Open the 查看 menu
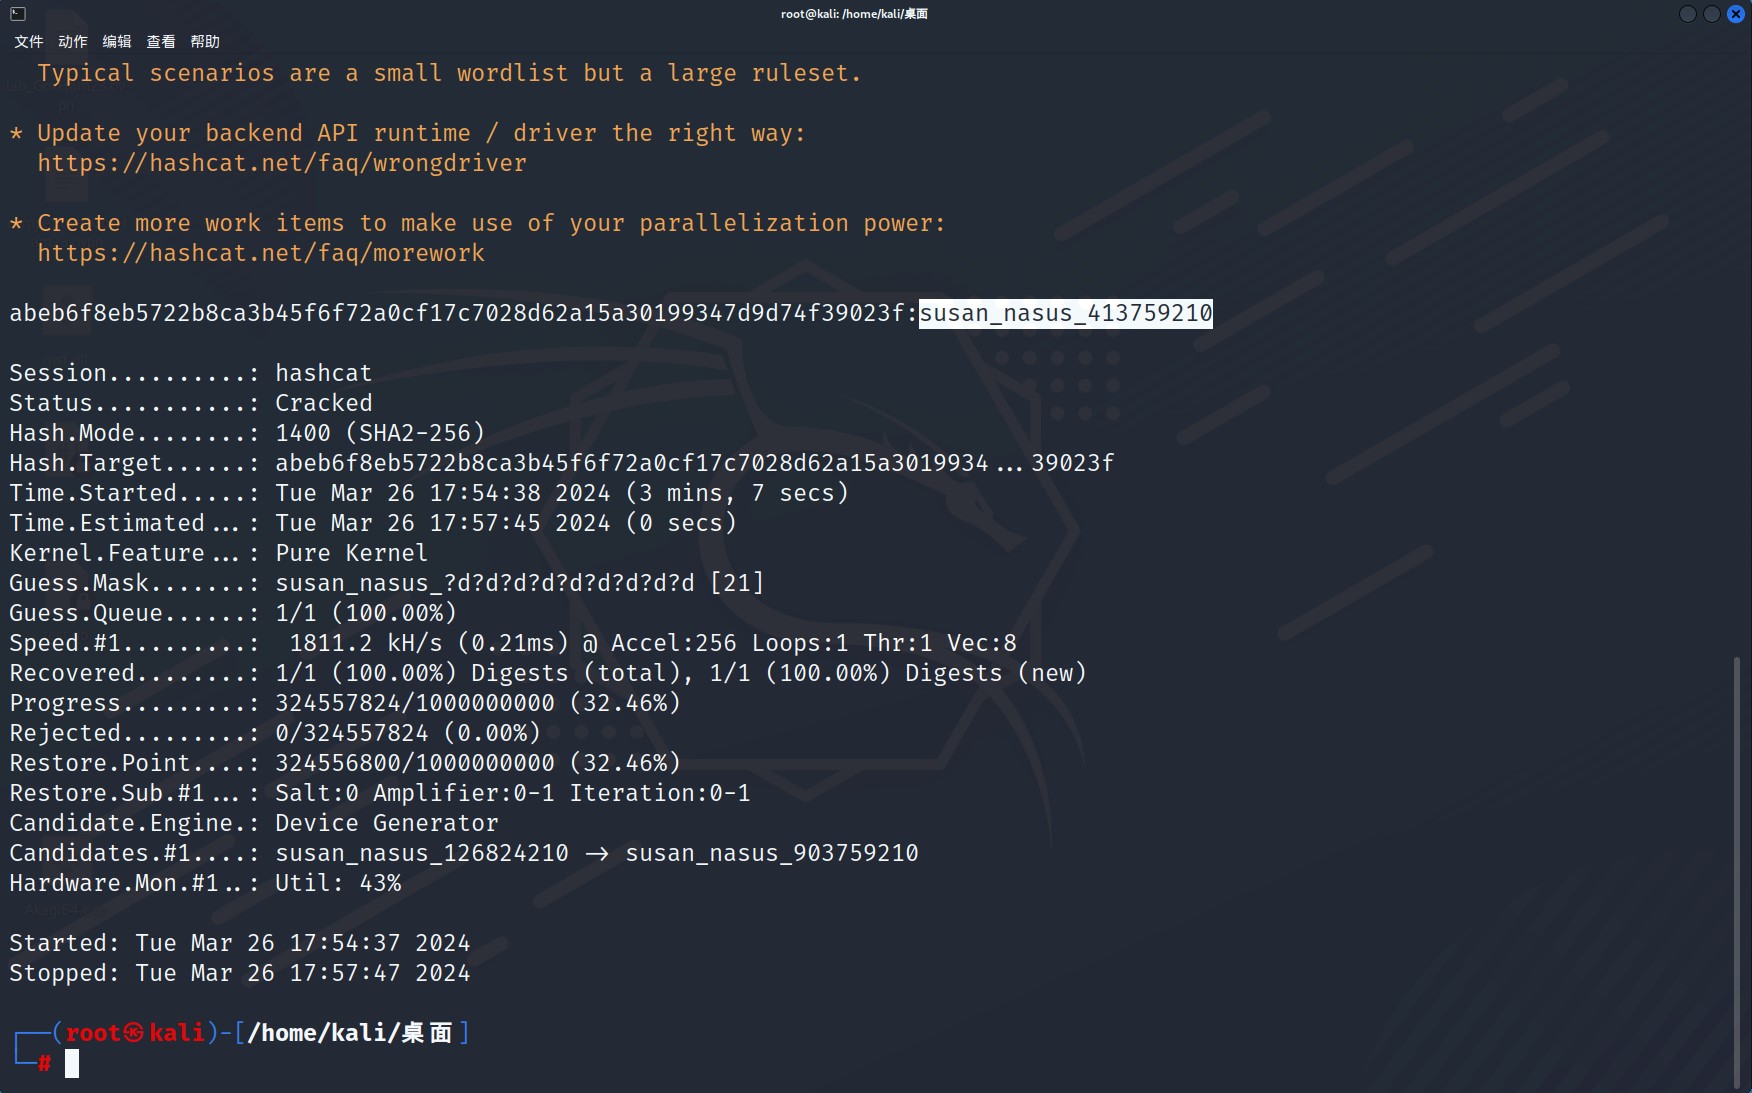1752x1093 pixels. click(x=161, y=41)
